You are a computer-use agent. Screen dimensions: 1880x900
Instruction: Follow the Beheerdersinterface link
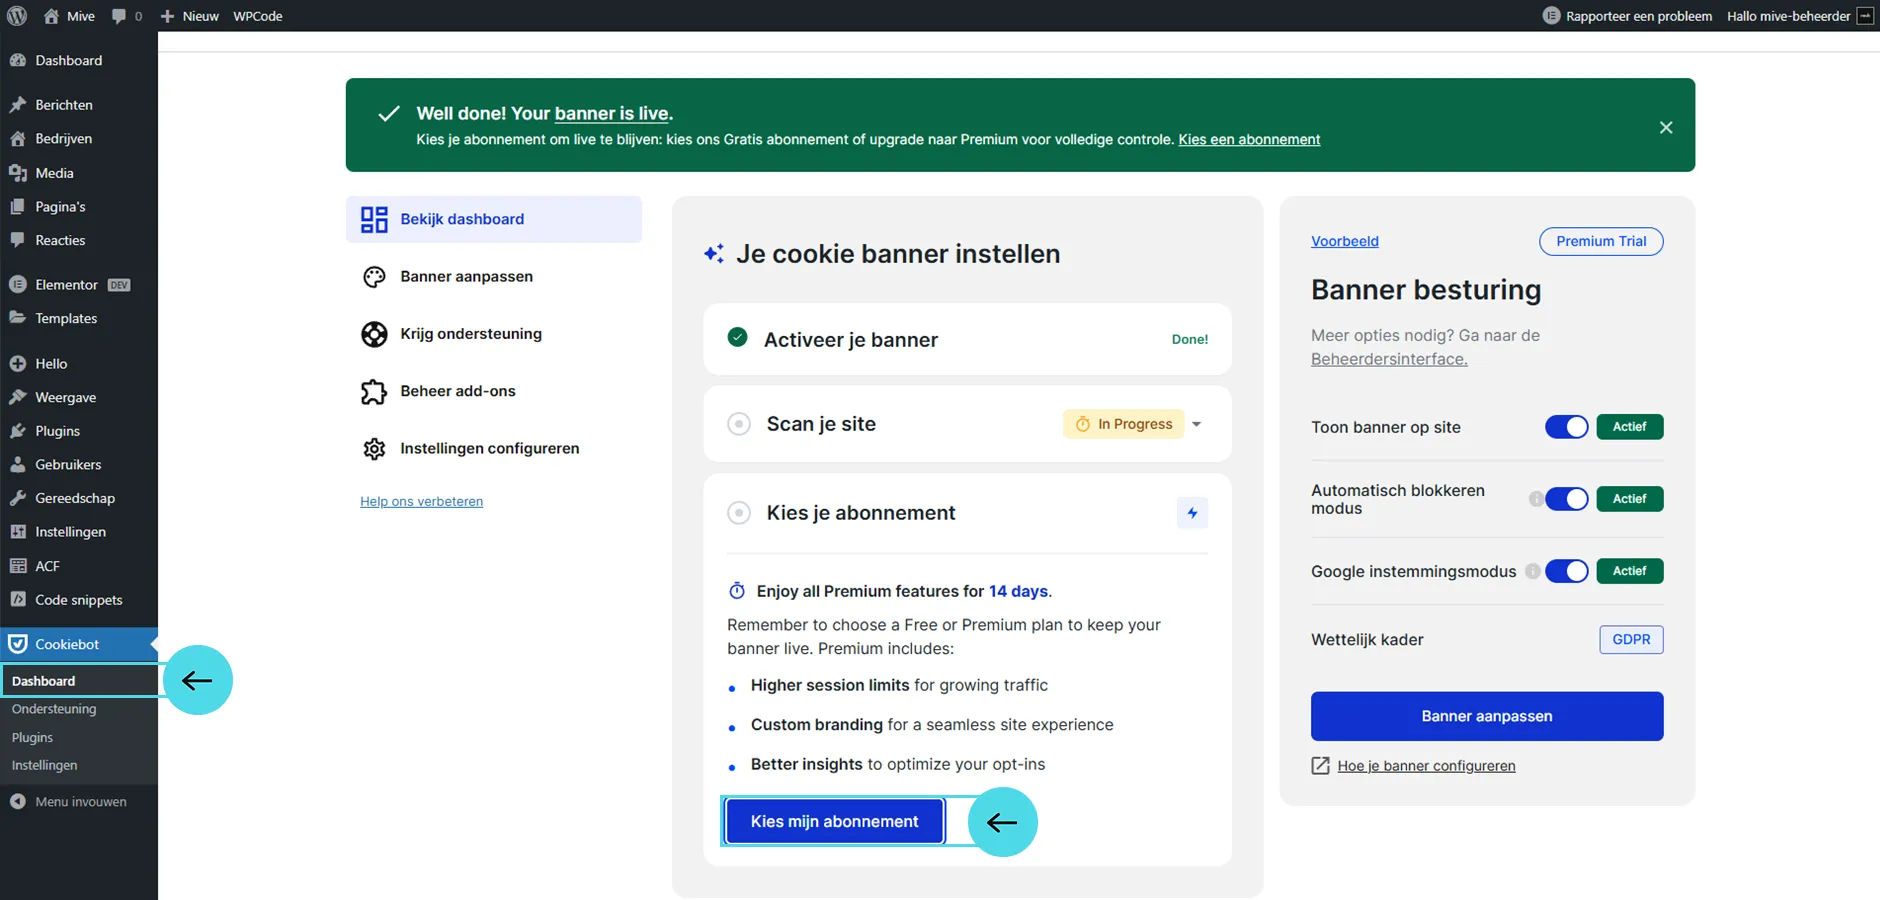[x=1388, y=359]
